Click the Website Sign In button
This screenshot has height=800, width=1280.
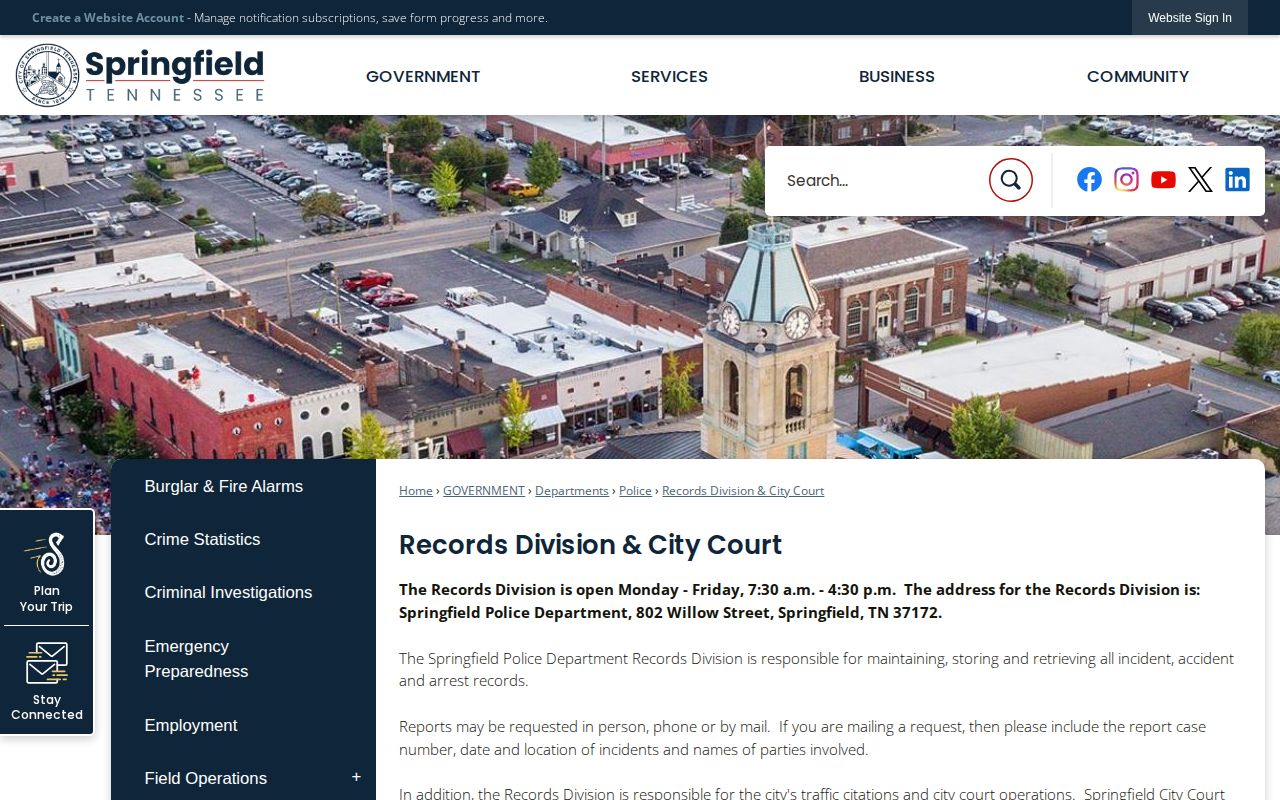click(1190, 18)
